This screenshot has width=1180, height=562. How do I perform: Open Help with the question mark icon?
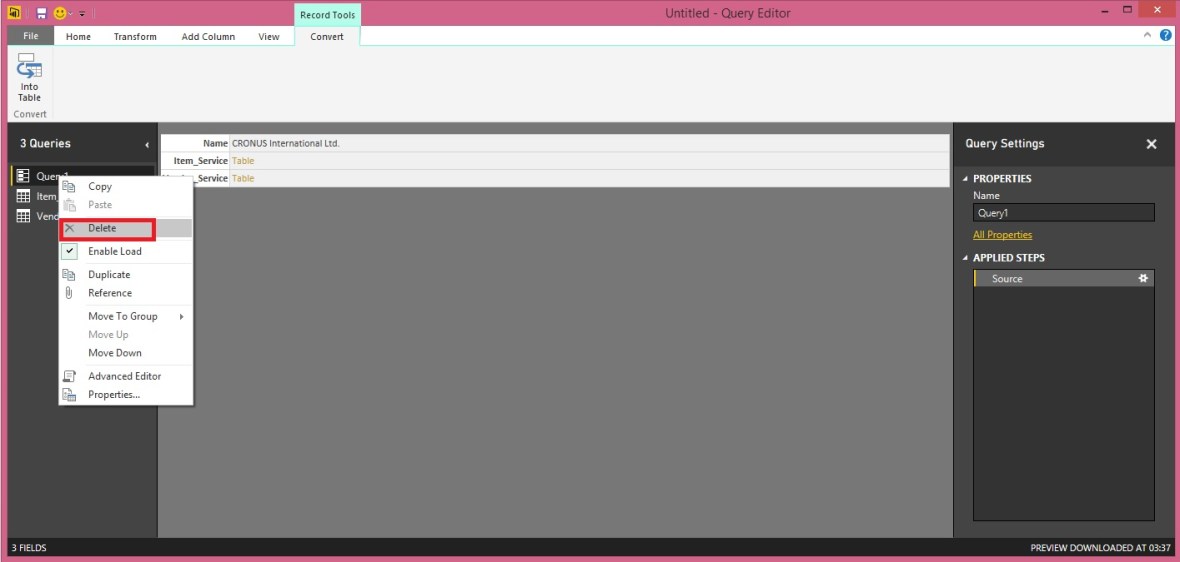(1166, 35)
